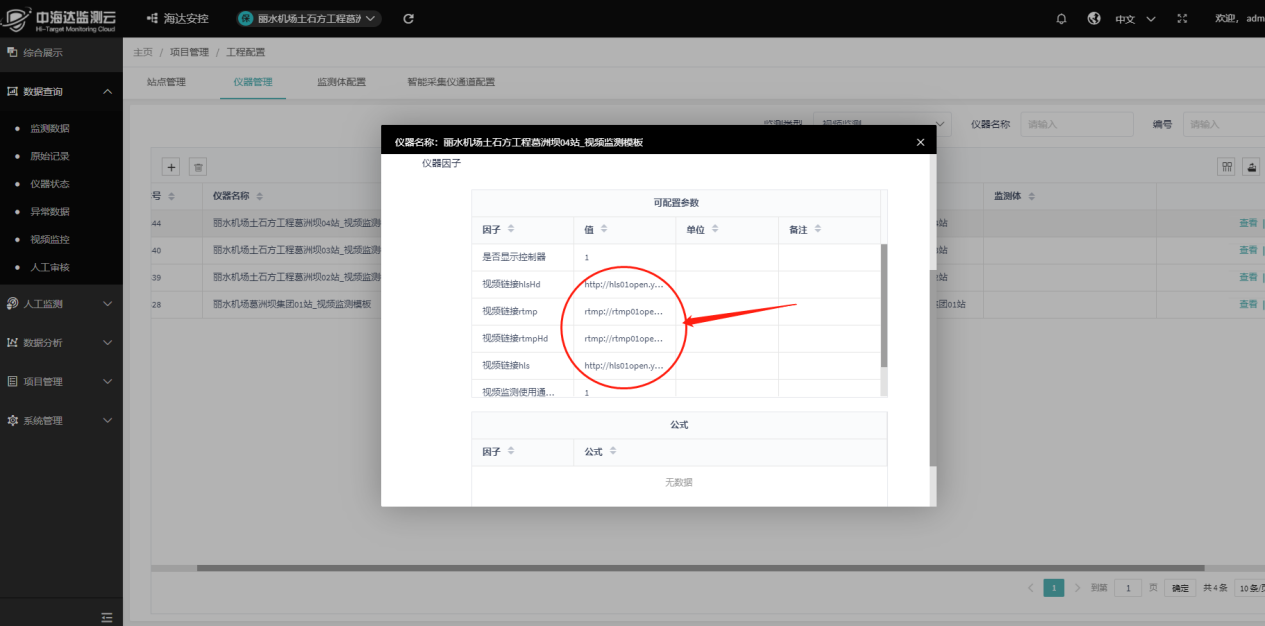1265x626 pixels.
Task: Collapse the 数据查询 sidebar section
Action: point(61,91)
